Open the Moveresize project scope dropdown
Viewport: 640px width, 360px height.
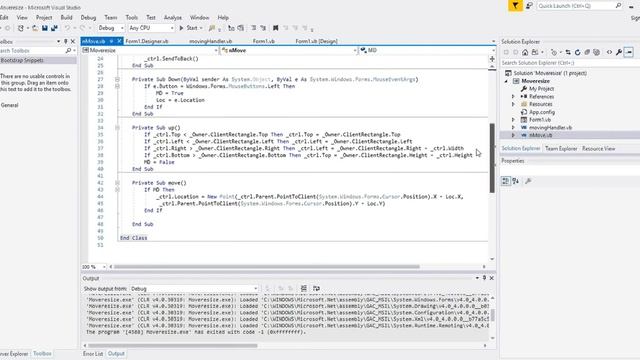[x=149, y=51]
